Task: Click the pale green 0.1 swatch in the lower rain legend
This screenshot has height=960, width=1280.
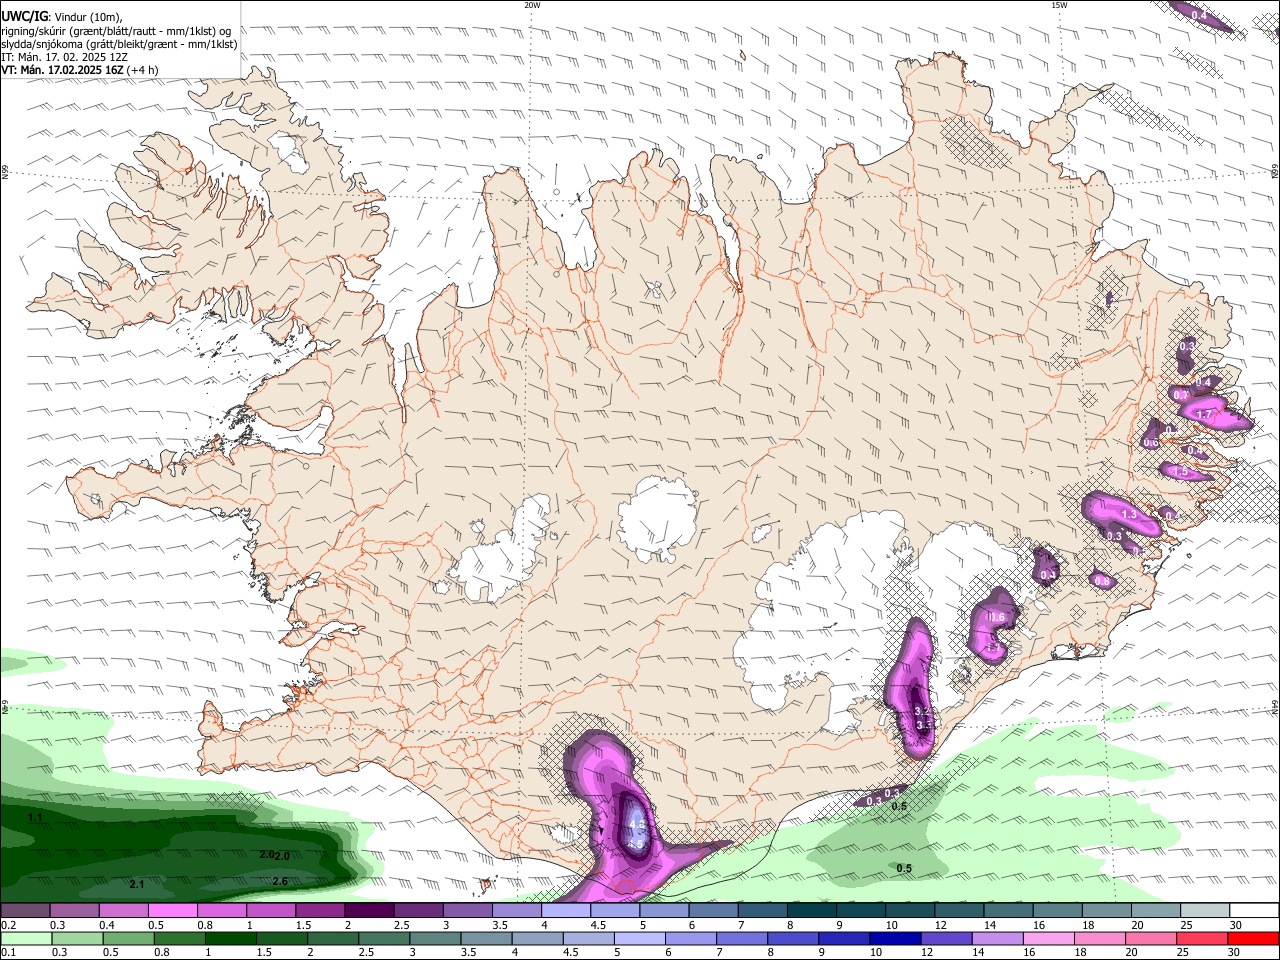Action: pos(26,939)
